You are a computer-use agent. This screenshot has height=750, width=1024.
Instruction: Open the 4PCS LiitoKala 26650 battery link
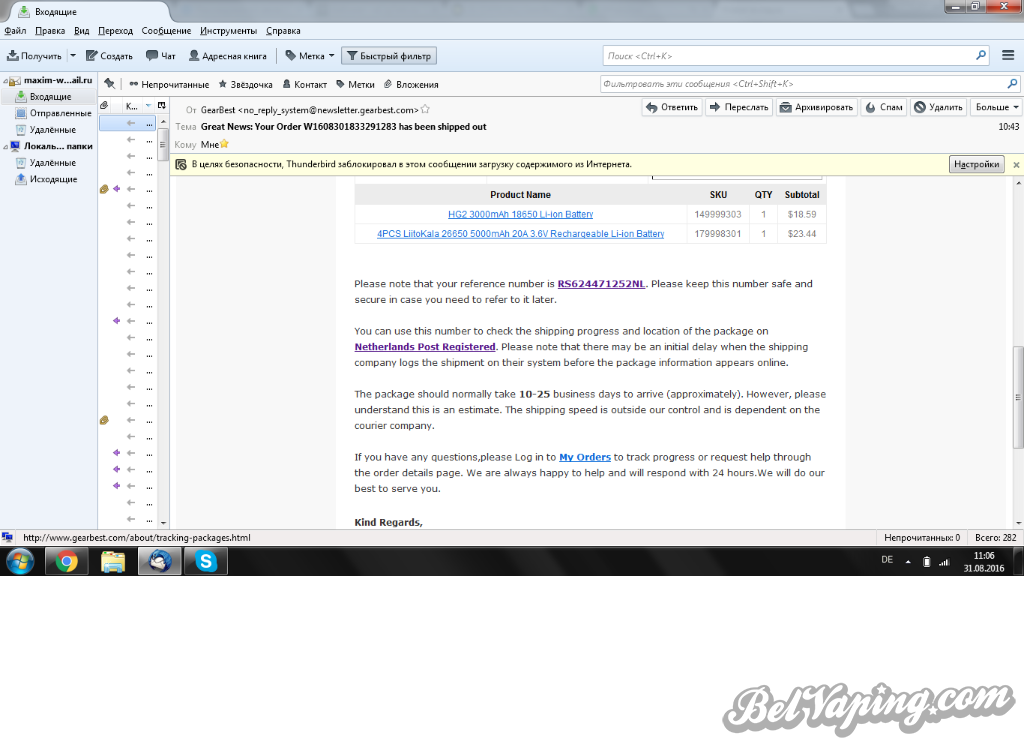click(520, 234)
